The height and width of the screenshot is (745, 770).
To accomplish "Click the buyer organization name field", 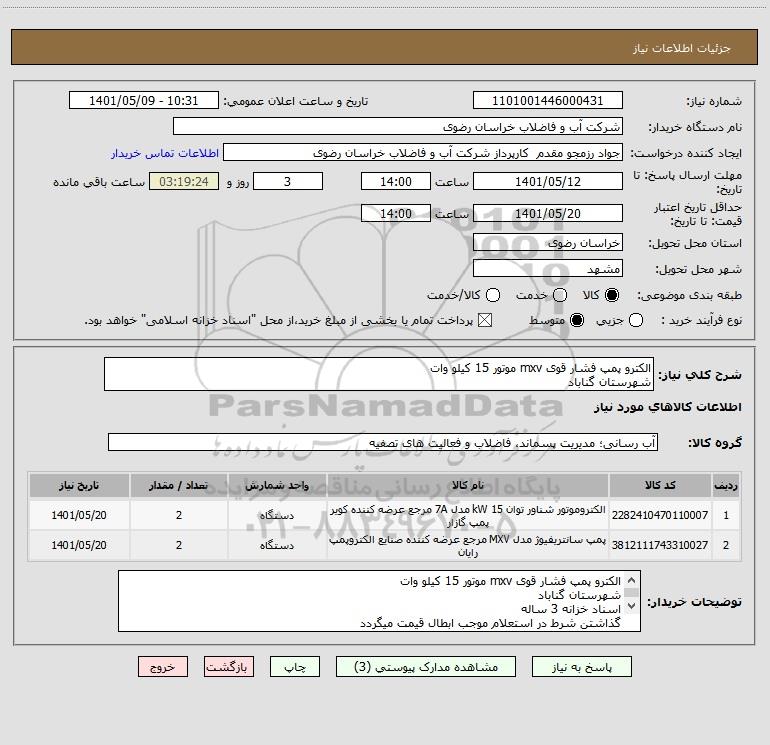I will point(398,126).
